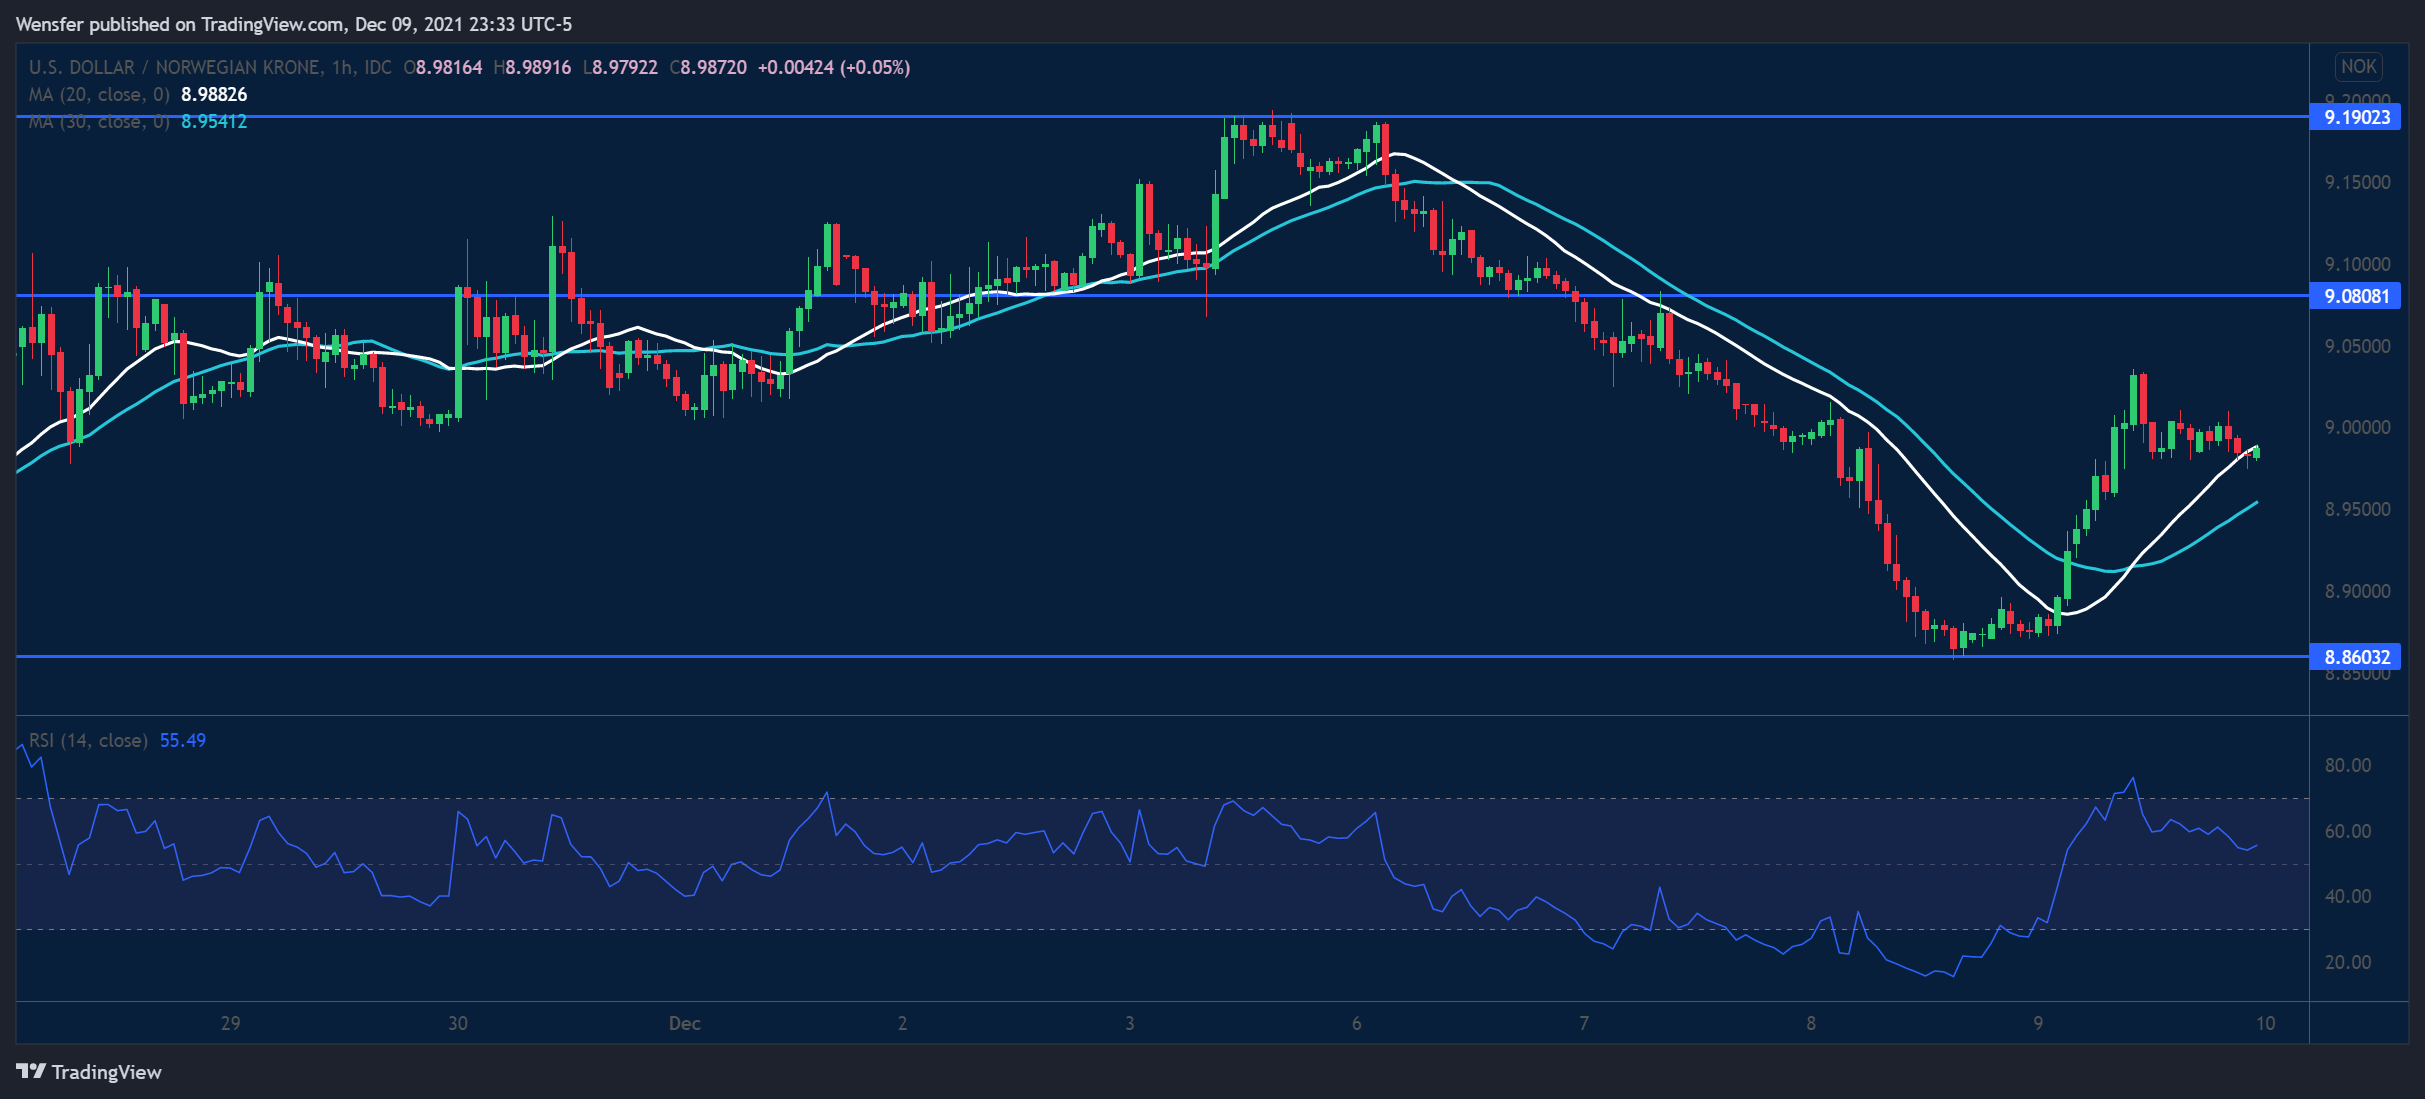This screenshot has height=1099, width=2425.
Task: Select the 9.08081 horizontal line price label
Action: pos(2356,296)
